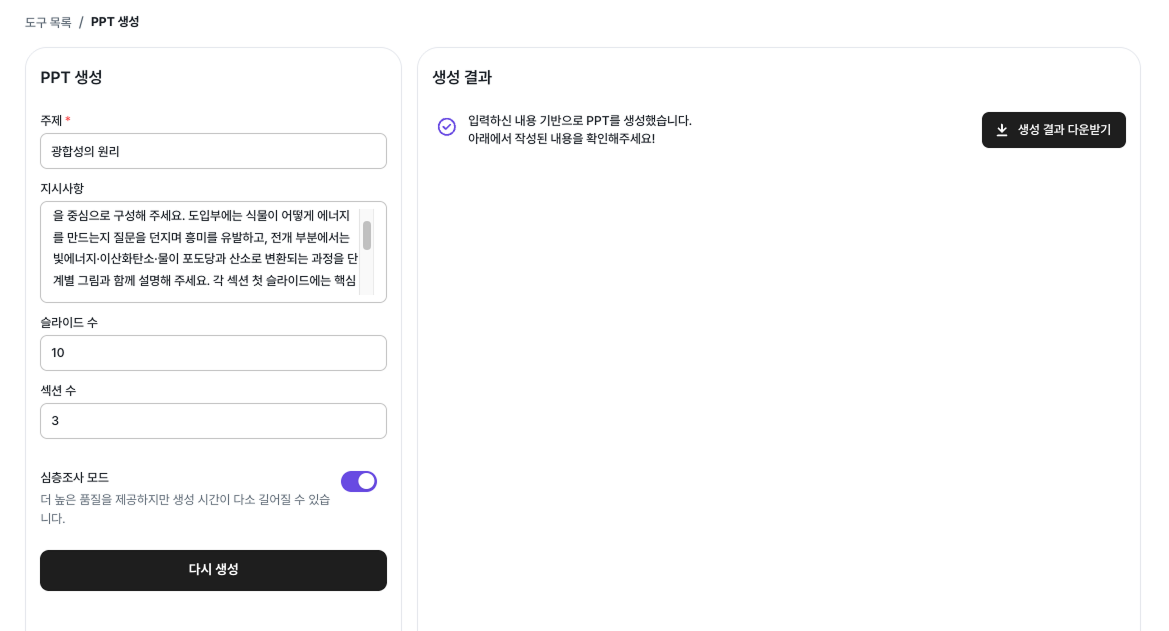
Task: Disable the 심층조사 모드 toggle switch
Action: tap(359, 481)
